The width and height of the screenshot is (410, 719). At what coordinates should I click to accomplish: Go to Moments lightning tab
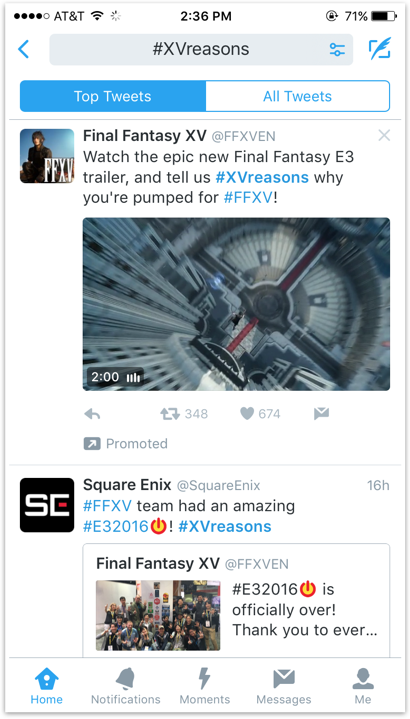coord(205,686)
